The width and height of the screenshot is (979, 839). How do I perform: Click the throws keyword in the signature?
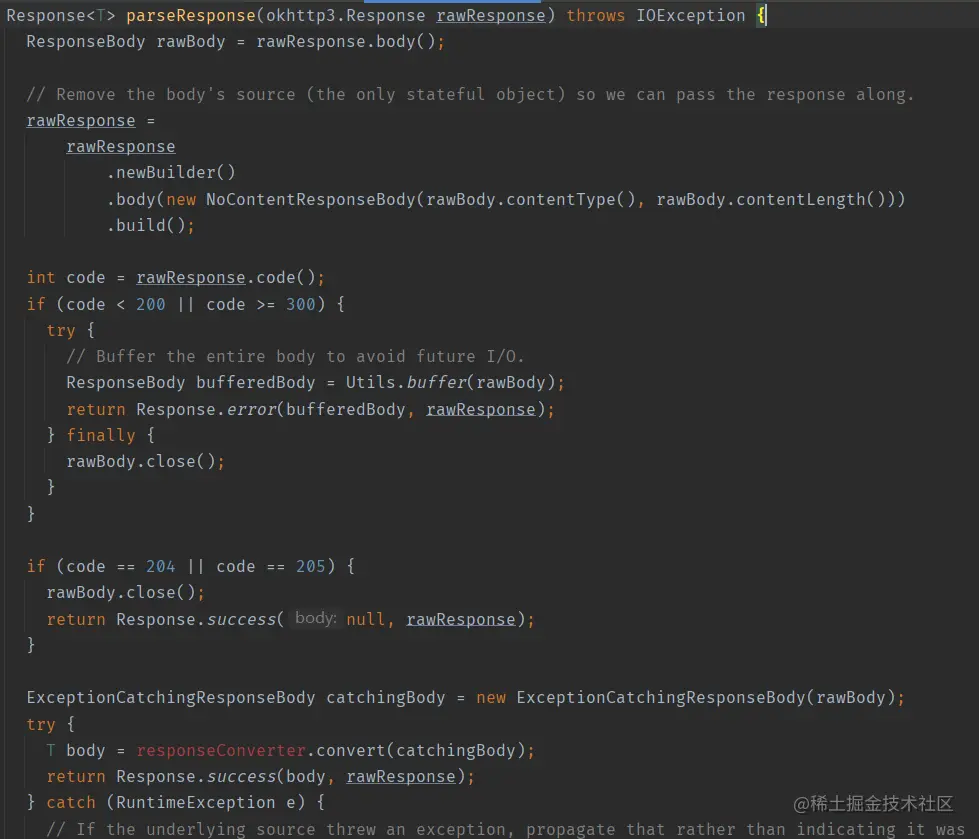pos(596,16)
